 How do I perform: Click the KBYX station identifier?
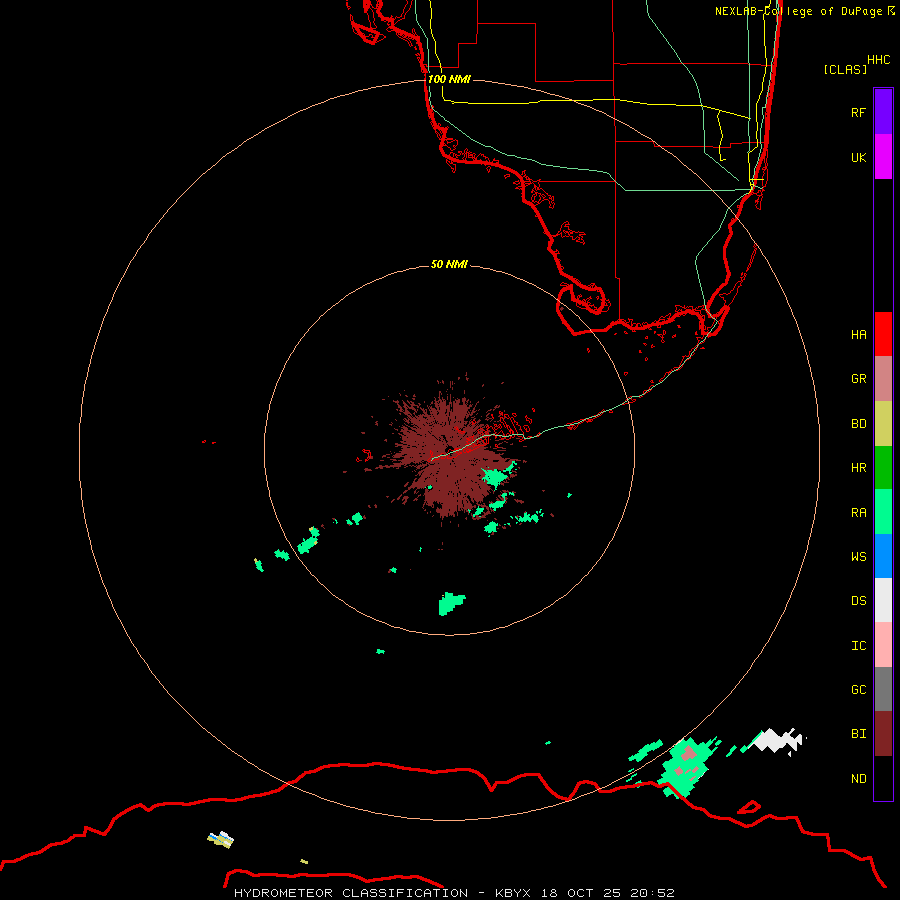click(x=513, y=893)
